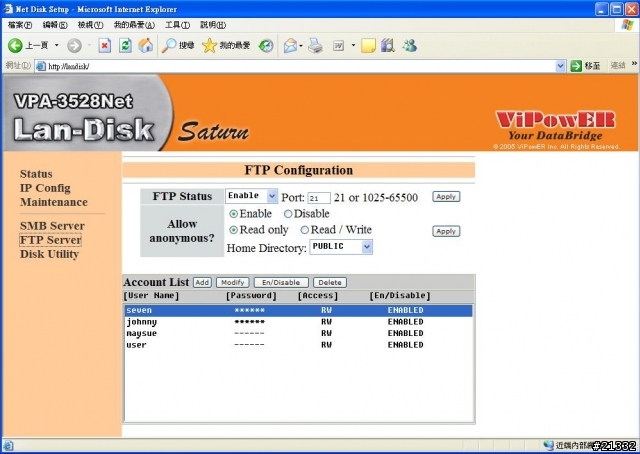Click the status bar page icon
Image resolution: width=640 pixels, height=454 pixels.
(8, 446)
